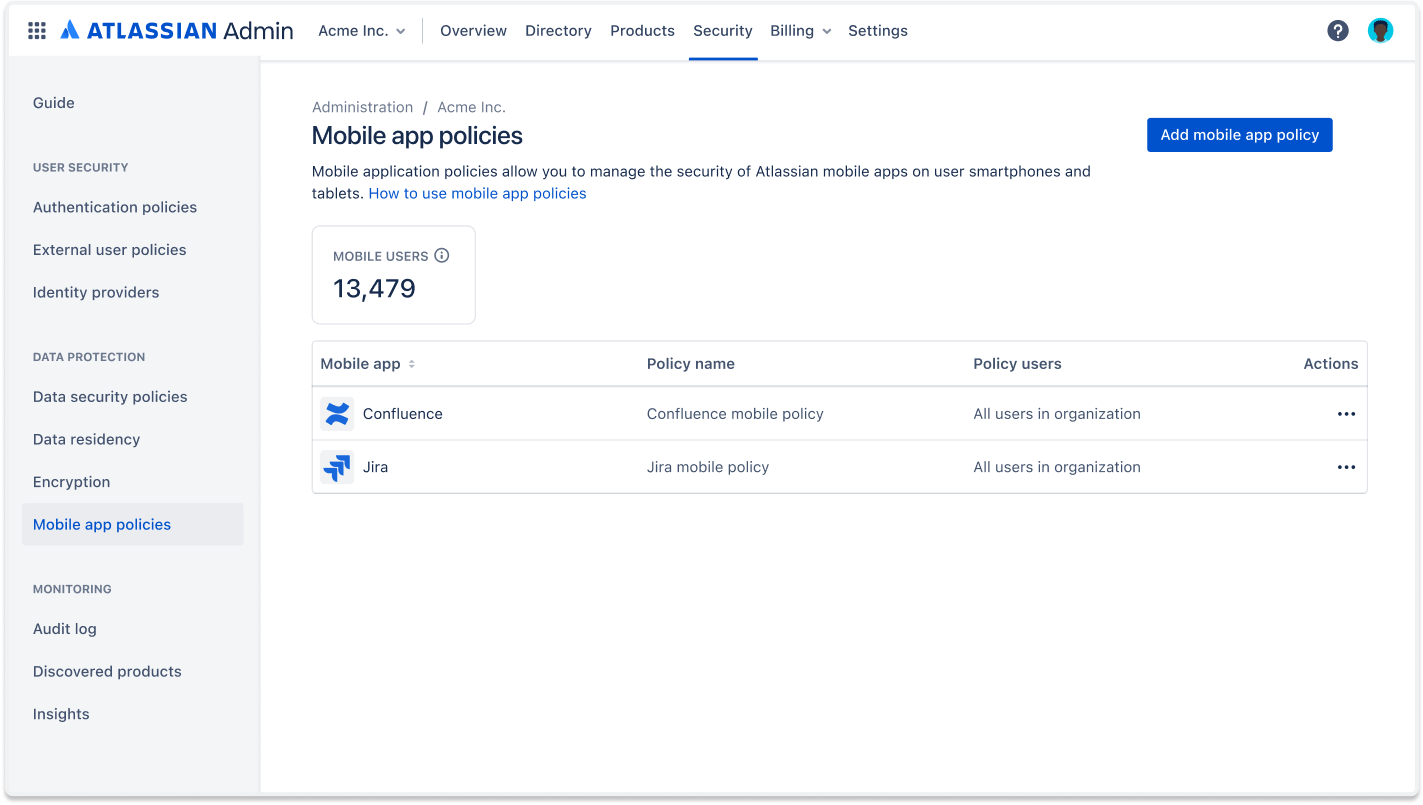Switch to the Overview tab
This screenshot has width=1423, height=805.
pos(473,30)
